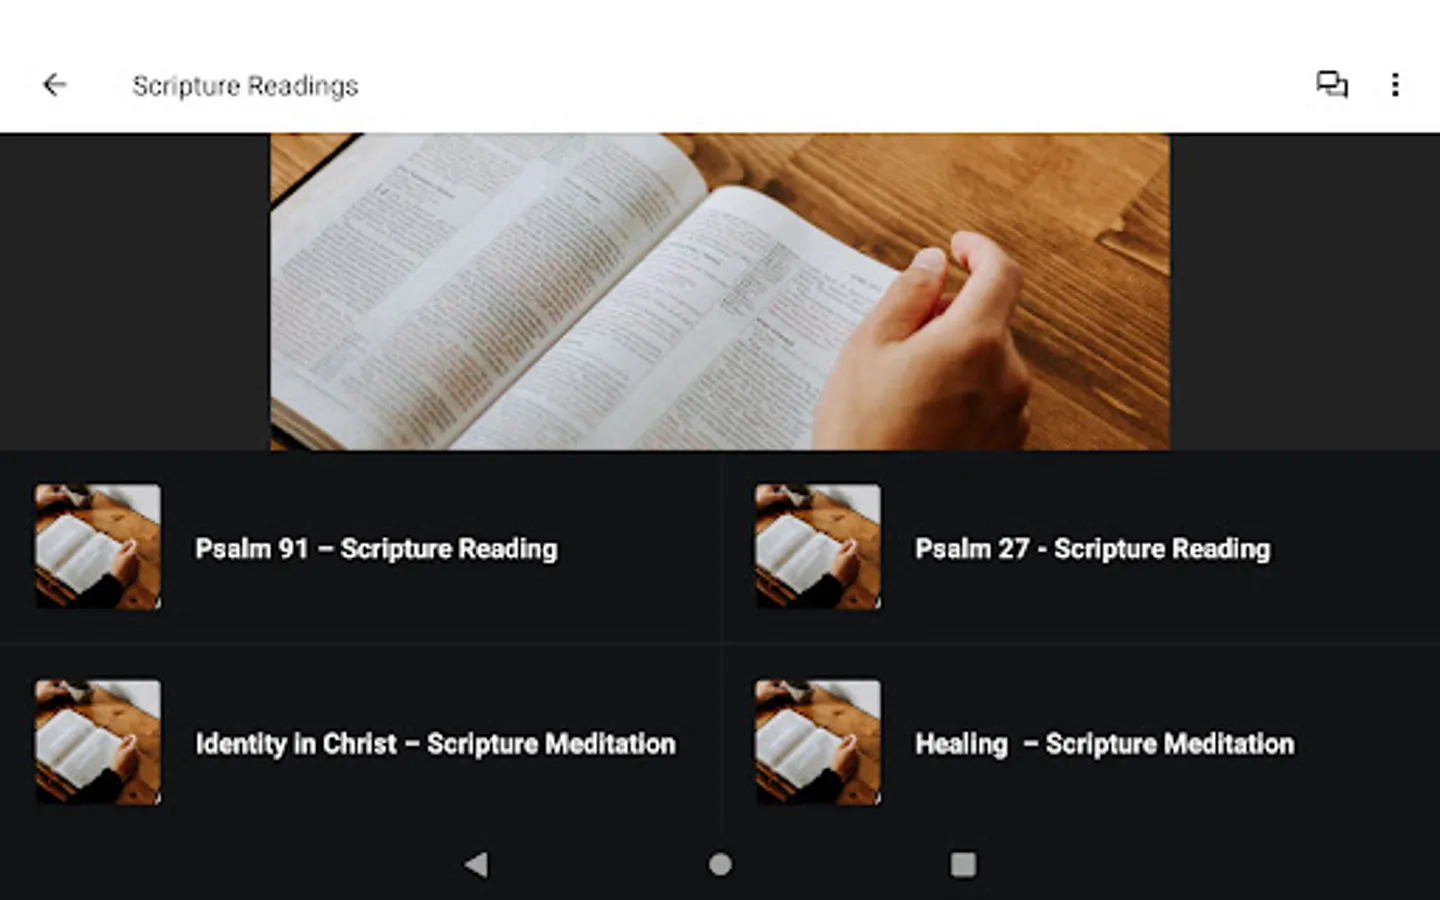Tap the Android home circle button

[720, 865]
